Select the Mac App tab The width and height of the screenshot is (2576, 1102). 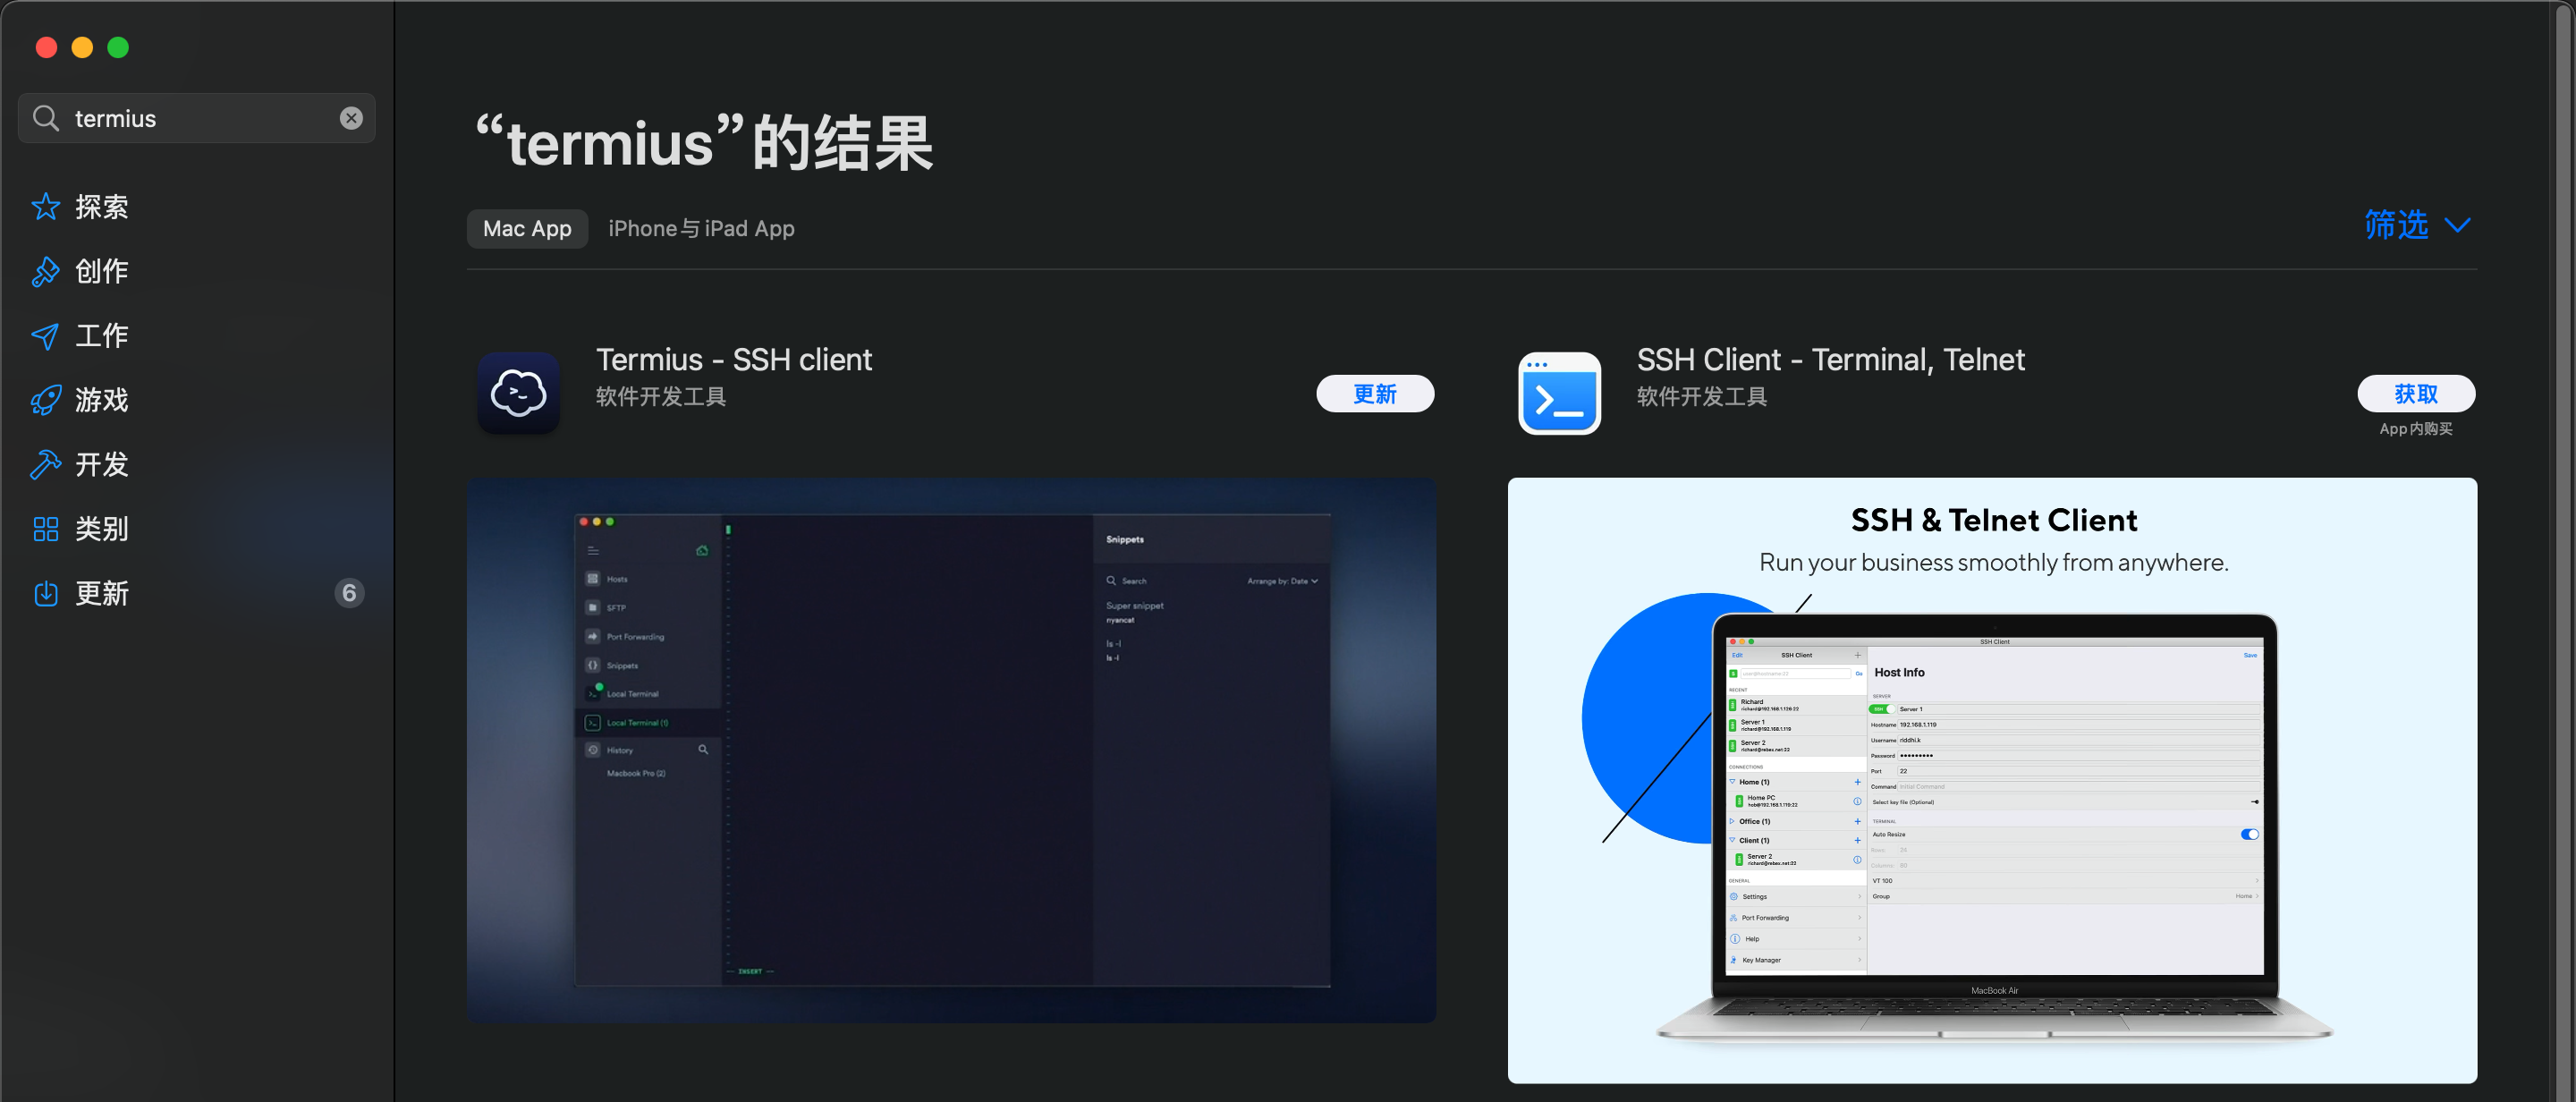tap(527, 229)
